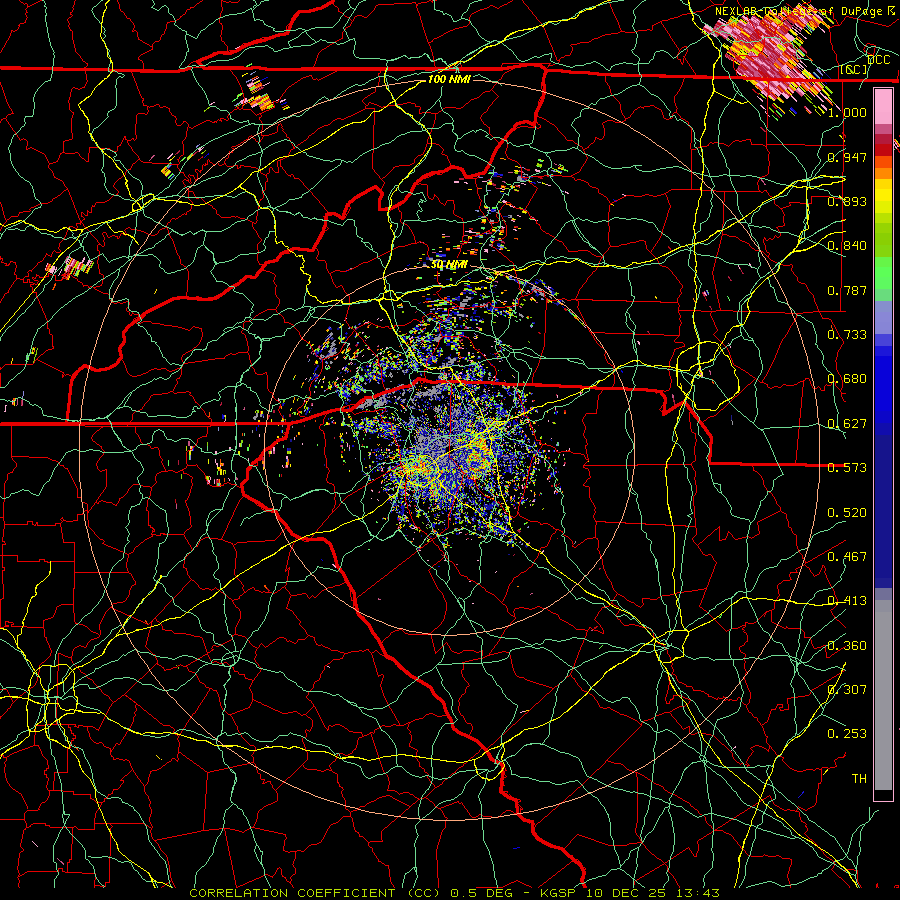Image resolution: width=900 pixels, height=900 pixels.
Task: Click the 0.947 scale value
Action: point(847,157)
